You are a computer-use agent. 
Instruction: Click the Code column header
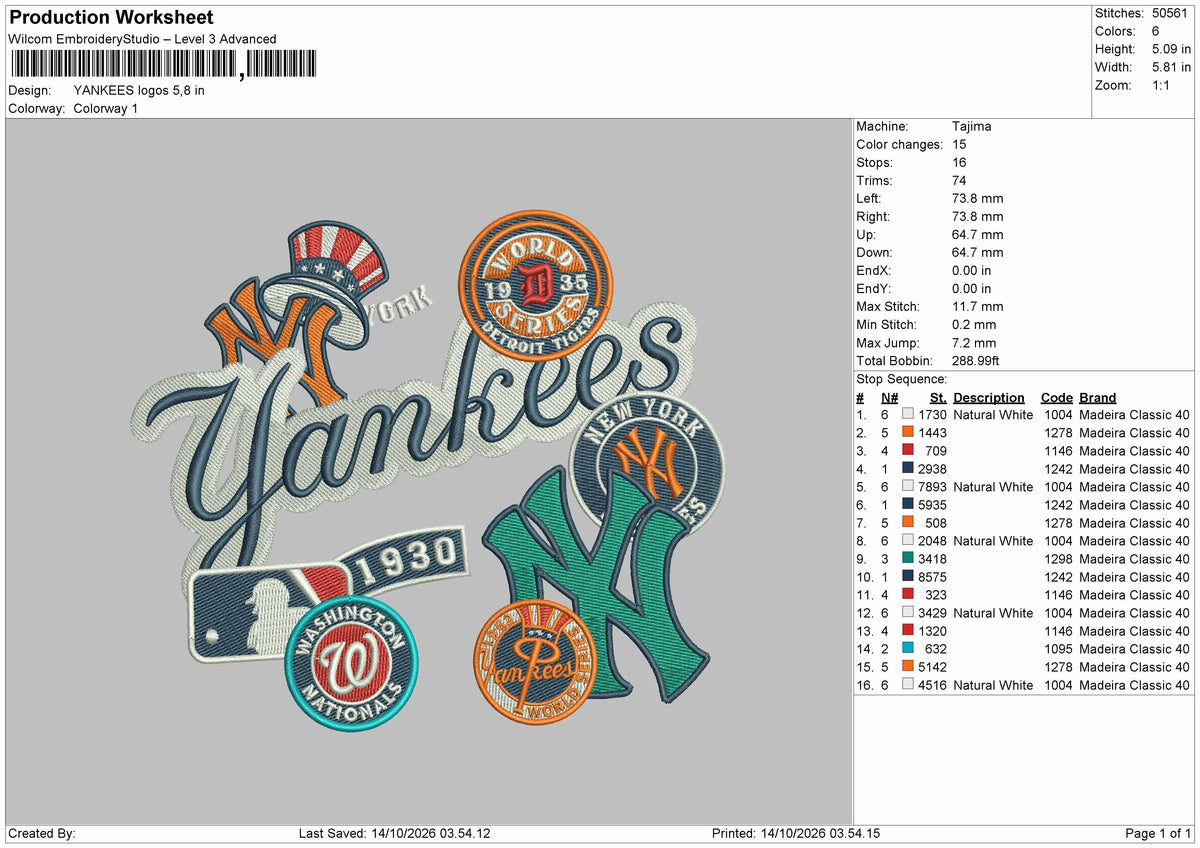1056,398
